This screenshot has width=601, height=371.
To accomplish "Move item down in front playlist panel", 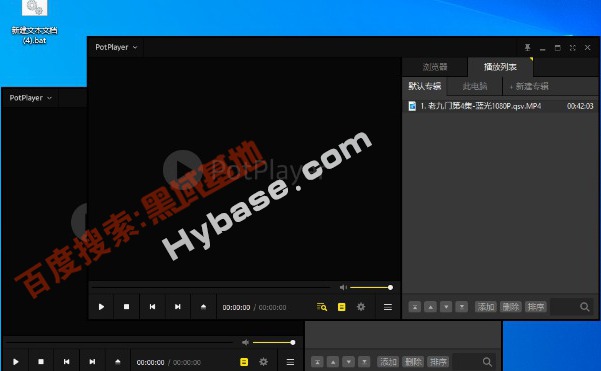I will pyautogui.click(x=446, y=307).
